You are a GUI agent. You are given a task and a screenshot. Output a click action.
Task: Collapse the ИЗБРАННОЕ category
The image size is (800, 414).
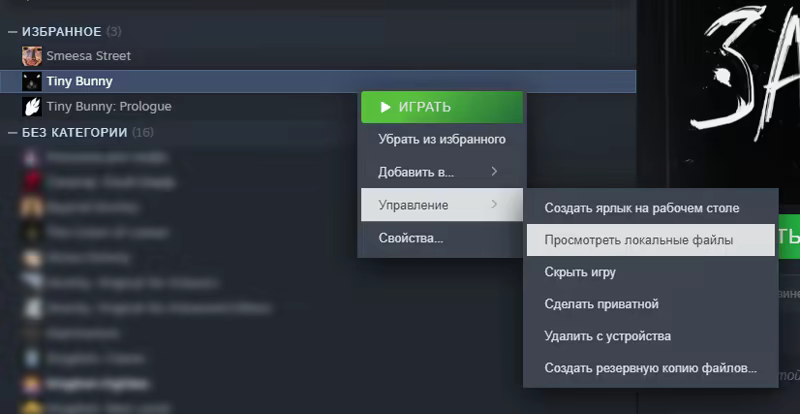[13, 32]
